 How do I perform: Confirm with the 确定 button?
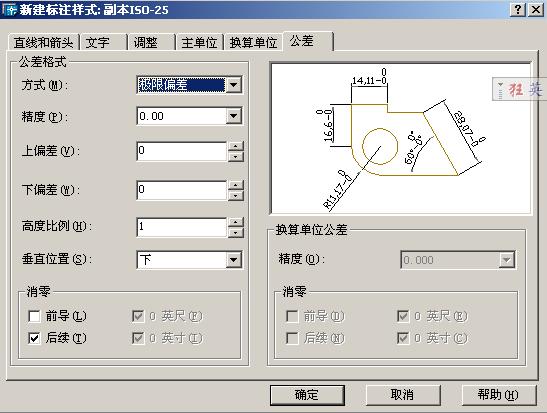tap(307, 395)
